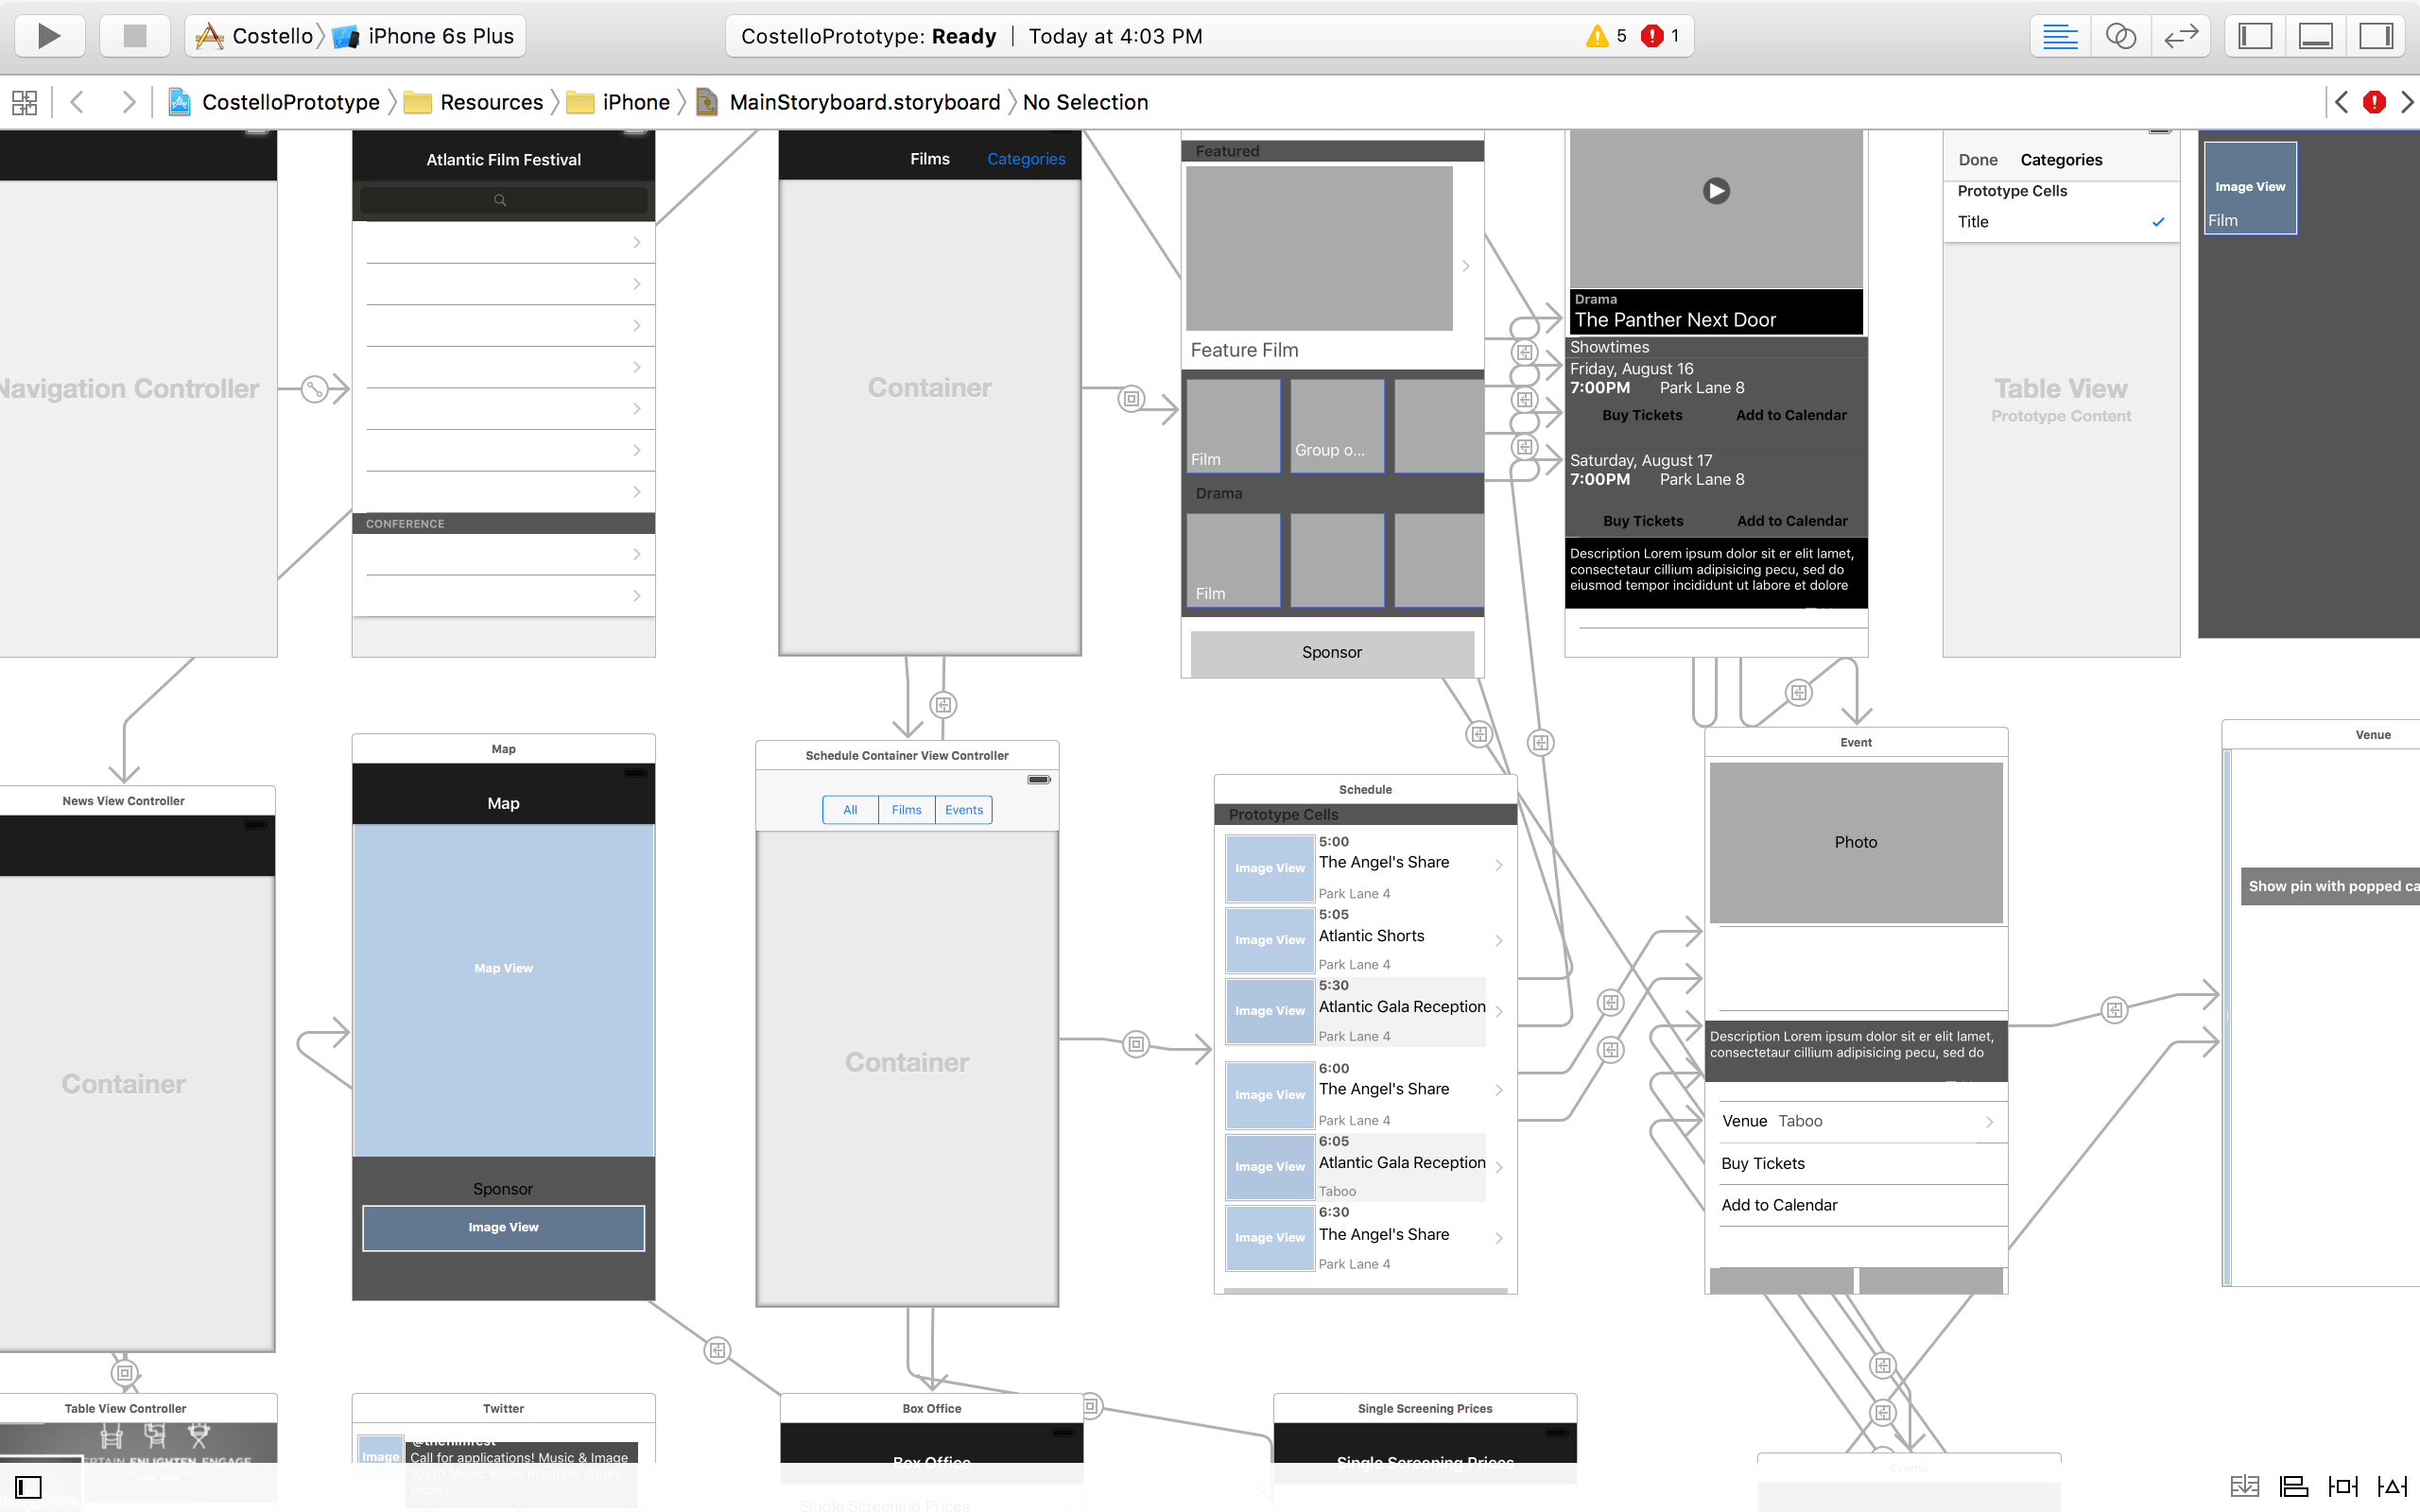
Task: Show the document outline button
Action: click(x=28, y=1487)
